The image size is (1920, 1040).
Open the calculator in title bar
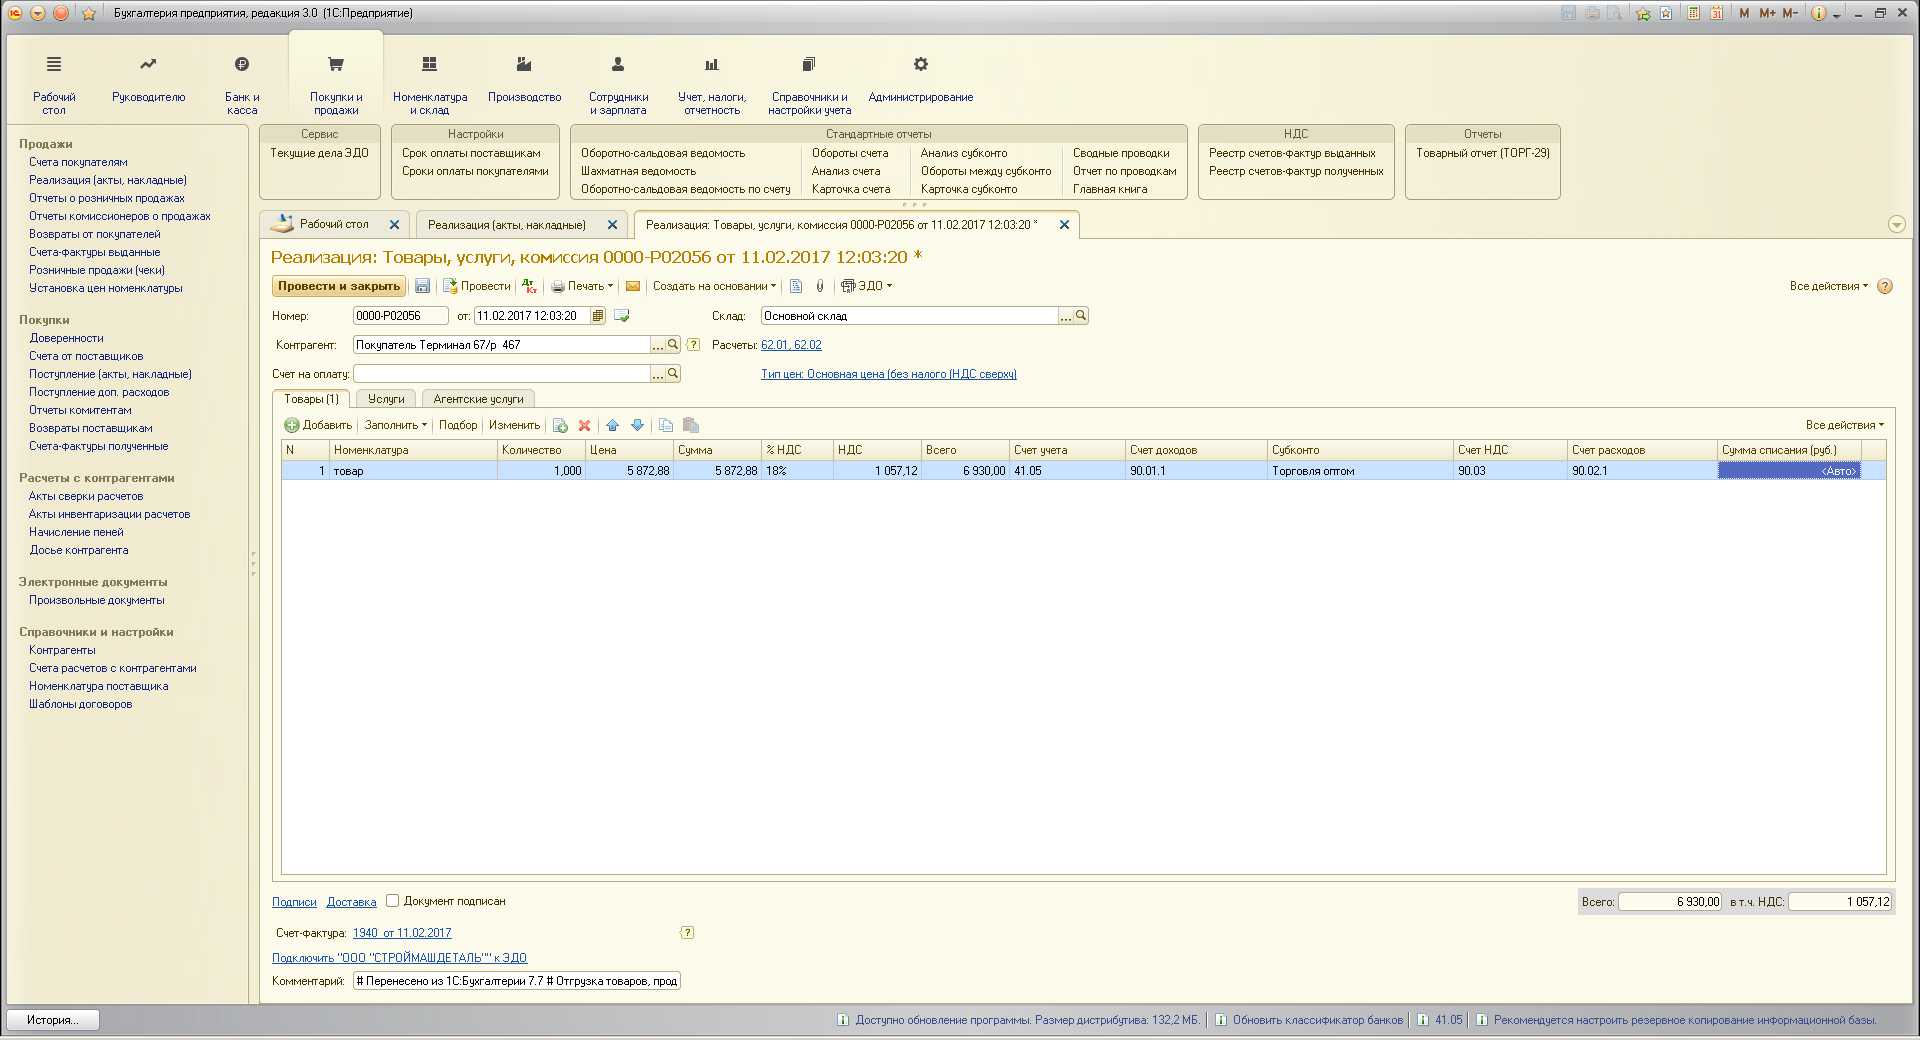click(x=1693, y=13)
